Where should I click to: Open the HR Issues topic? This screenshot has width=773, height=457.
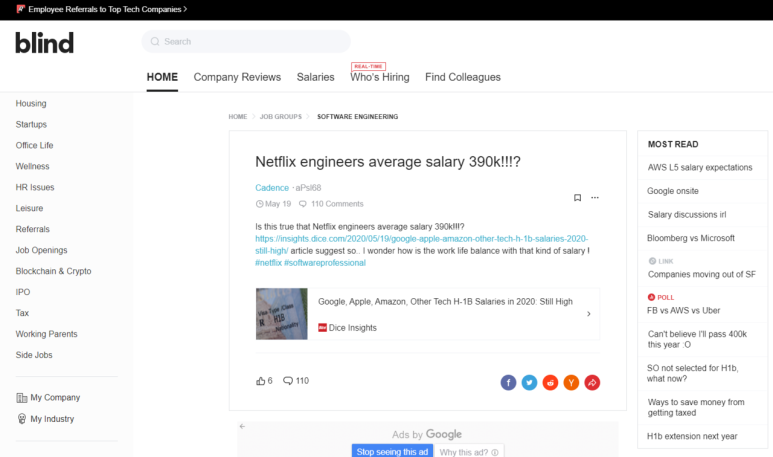(x=35, y=187)
